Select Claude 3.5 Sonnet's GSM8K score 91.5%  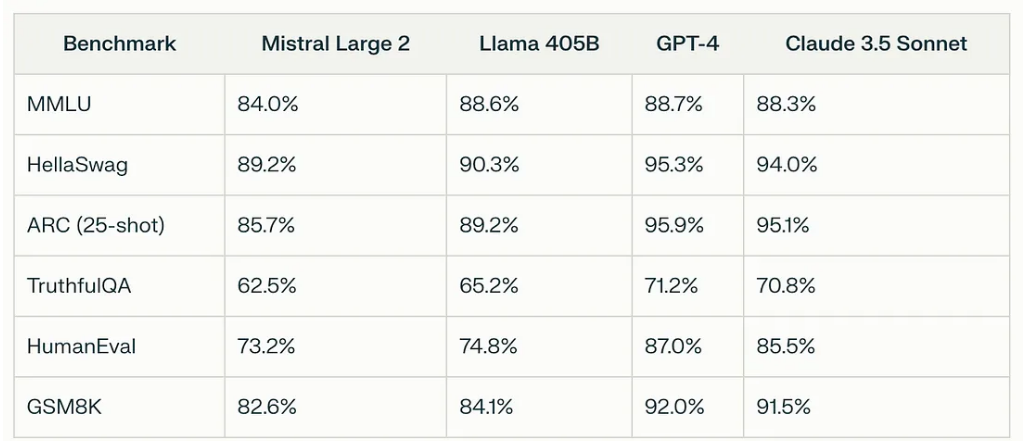coord(783,408)
